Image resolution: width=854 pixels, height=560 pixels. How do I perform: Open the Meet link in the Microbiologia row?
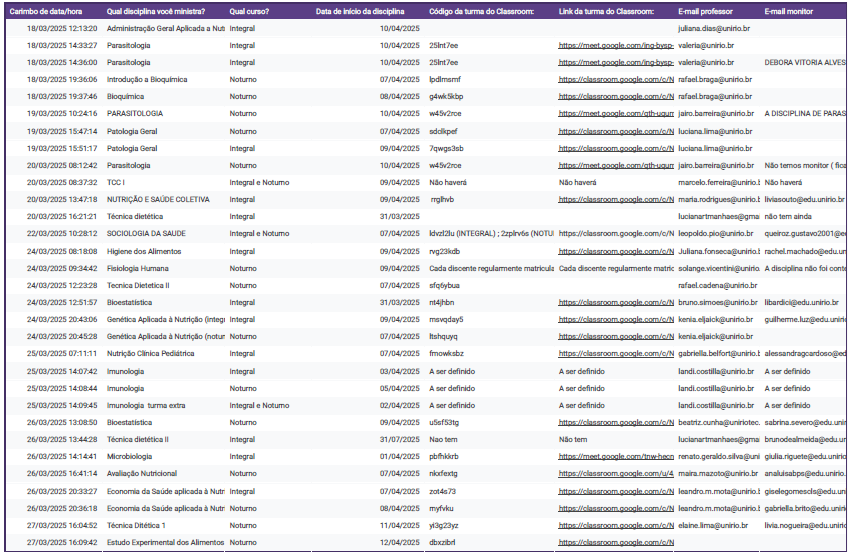tap(615, 457)
